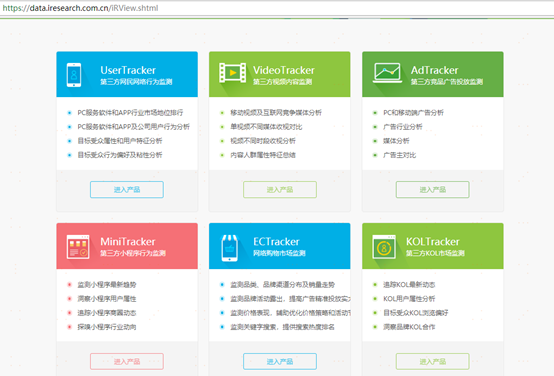The image size is (554, 376).
Task: Click PC服务软件和APP及公司用户行为分析 item
Action: 134,127
